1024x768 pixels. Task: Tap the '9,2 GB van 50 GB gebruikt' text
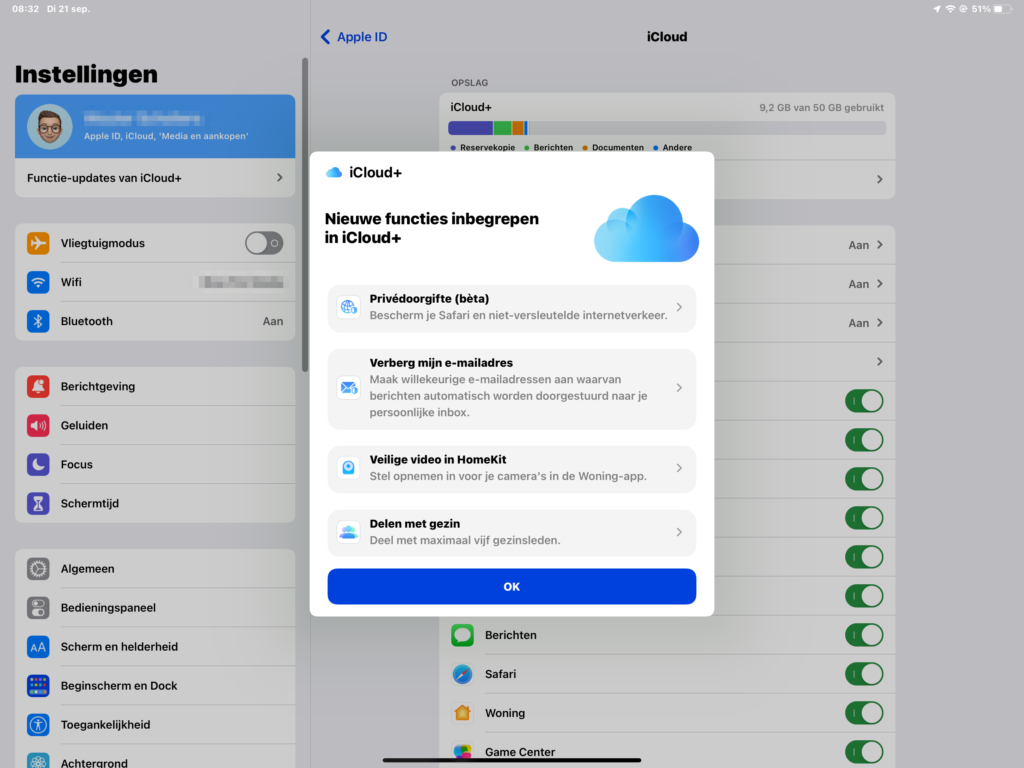(x=821, y=108)
